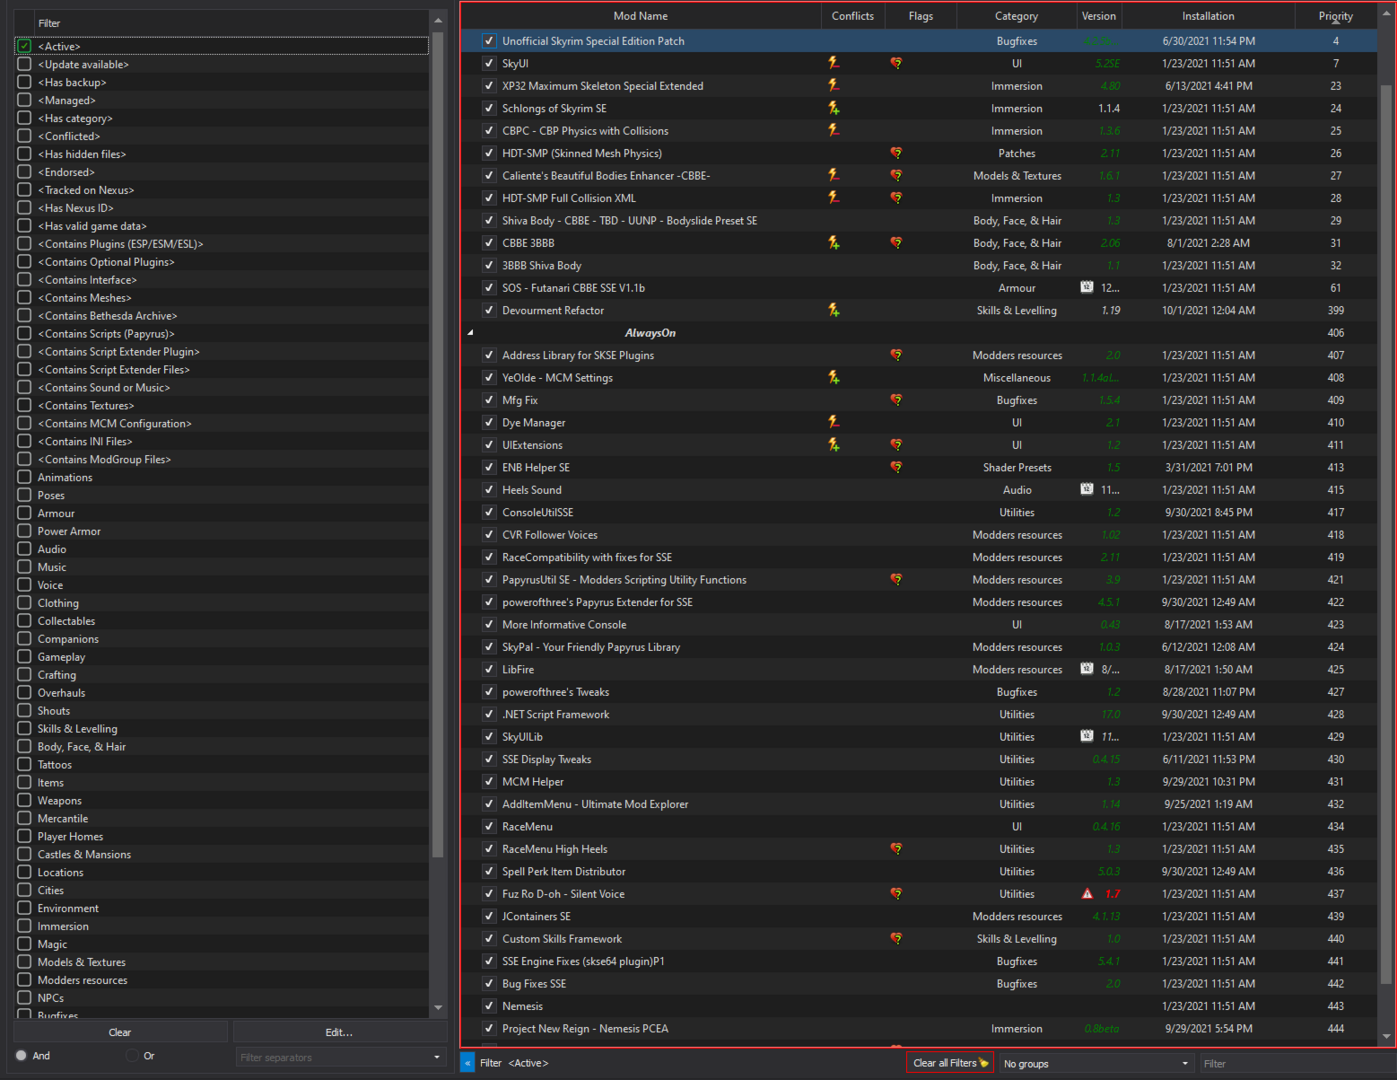Click the CBBE 3BBB flag icon
The image size is (1397, 1080).
[x=896, y=243]
